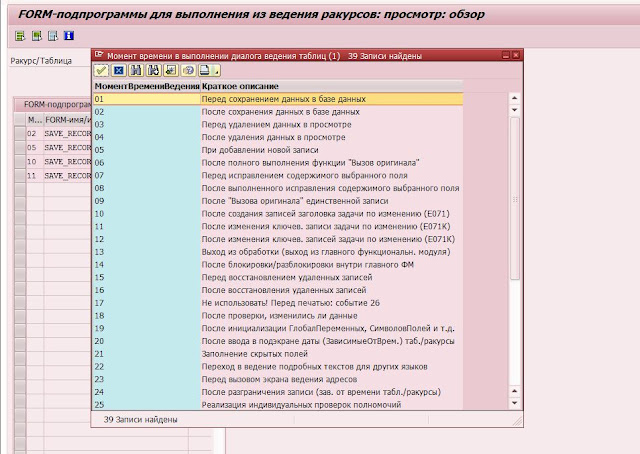Select row После выполненного исправления содержимого выбранного поля
This screenshot has width=640, height=454.
[278, 188]
